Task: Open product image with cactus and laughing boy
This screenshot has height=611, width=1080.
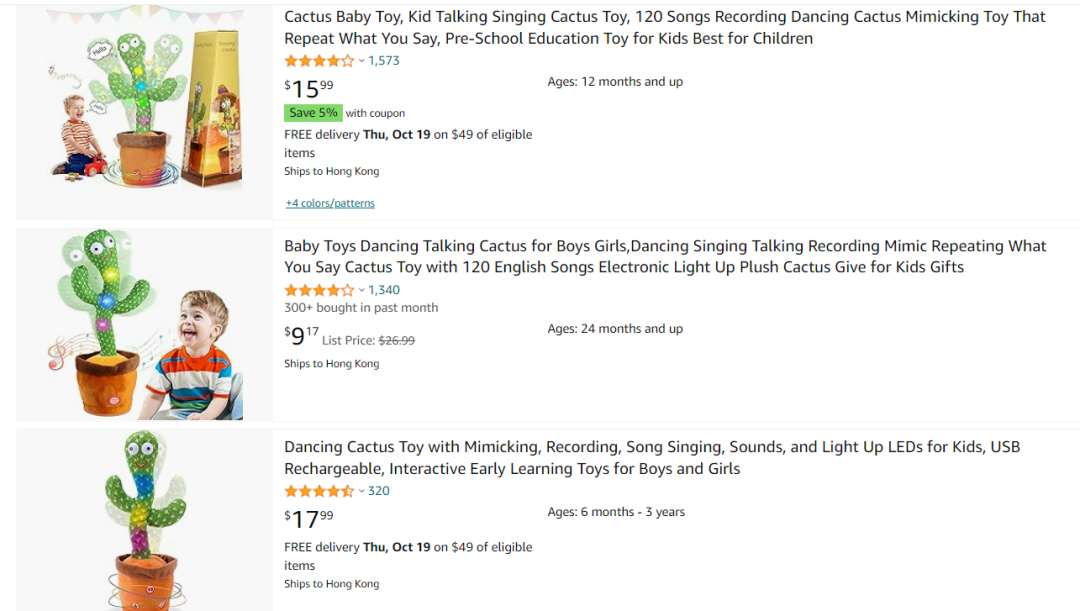Action: click(145, 325)
